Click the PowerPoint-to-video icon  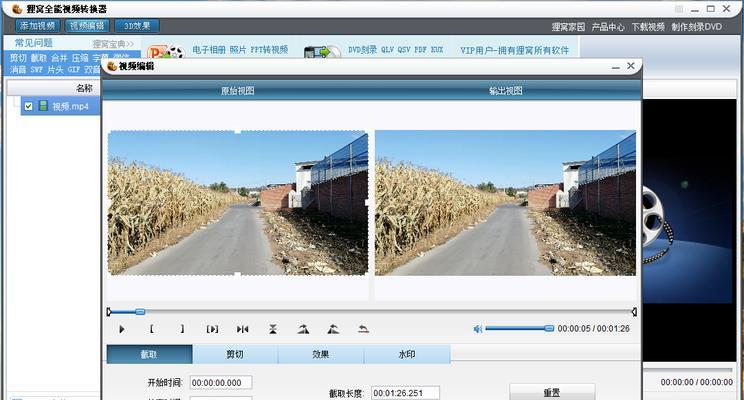point(166,51)
